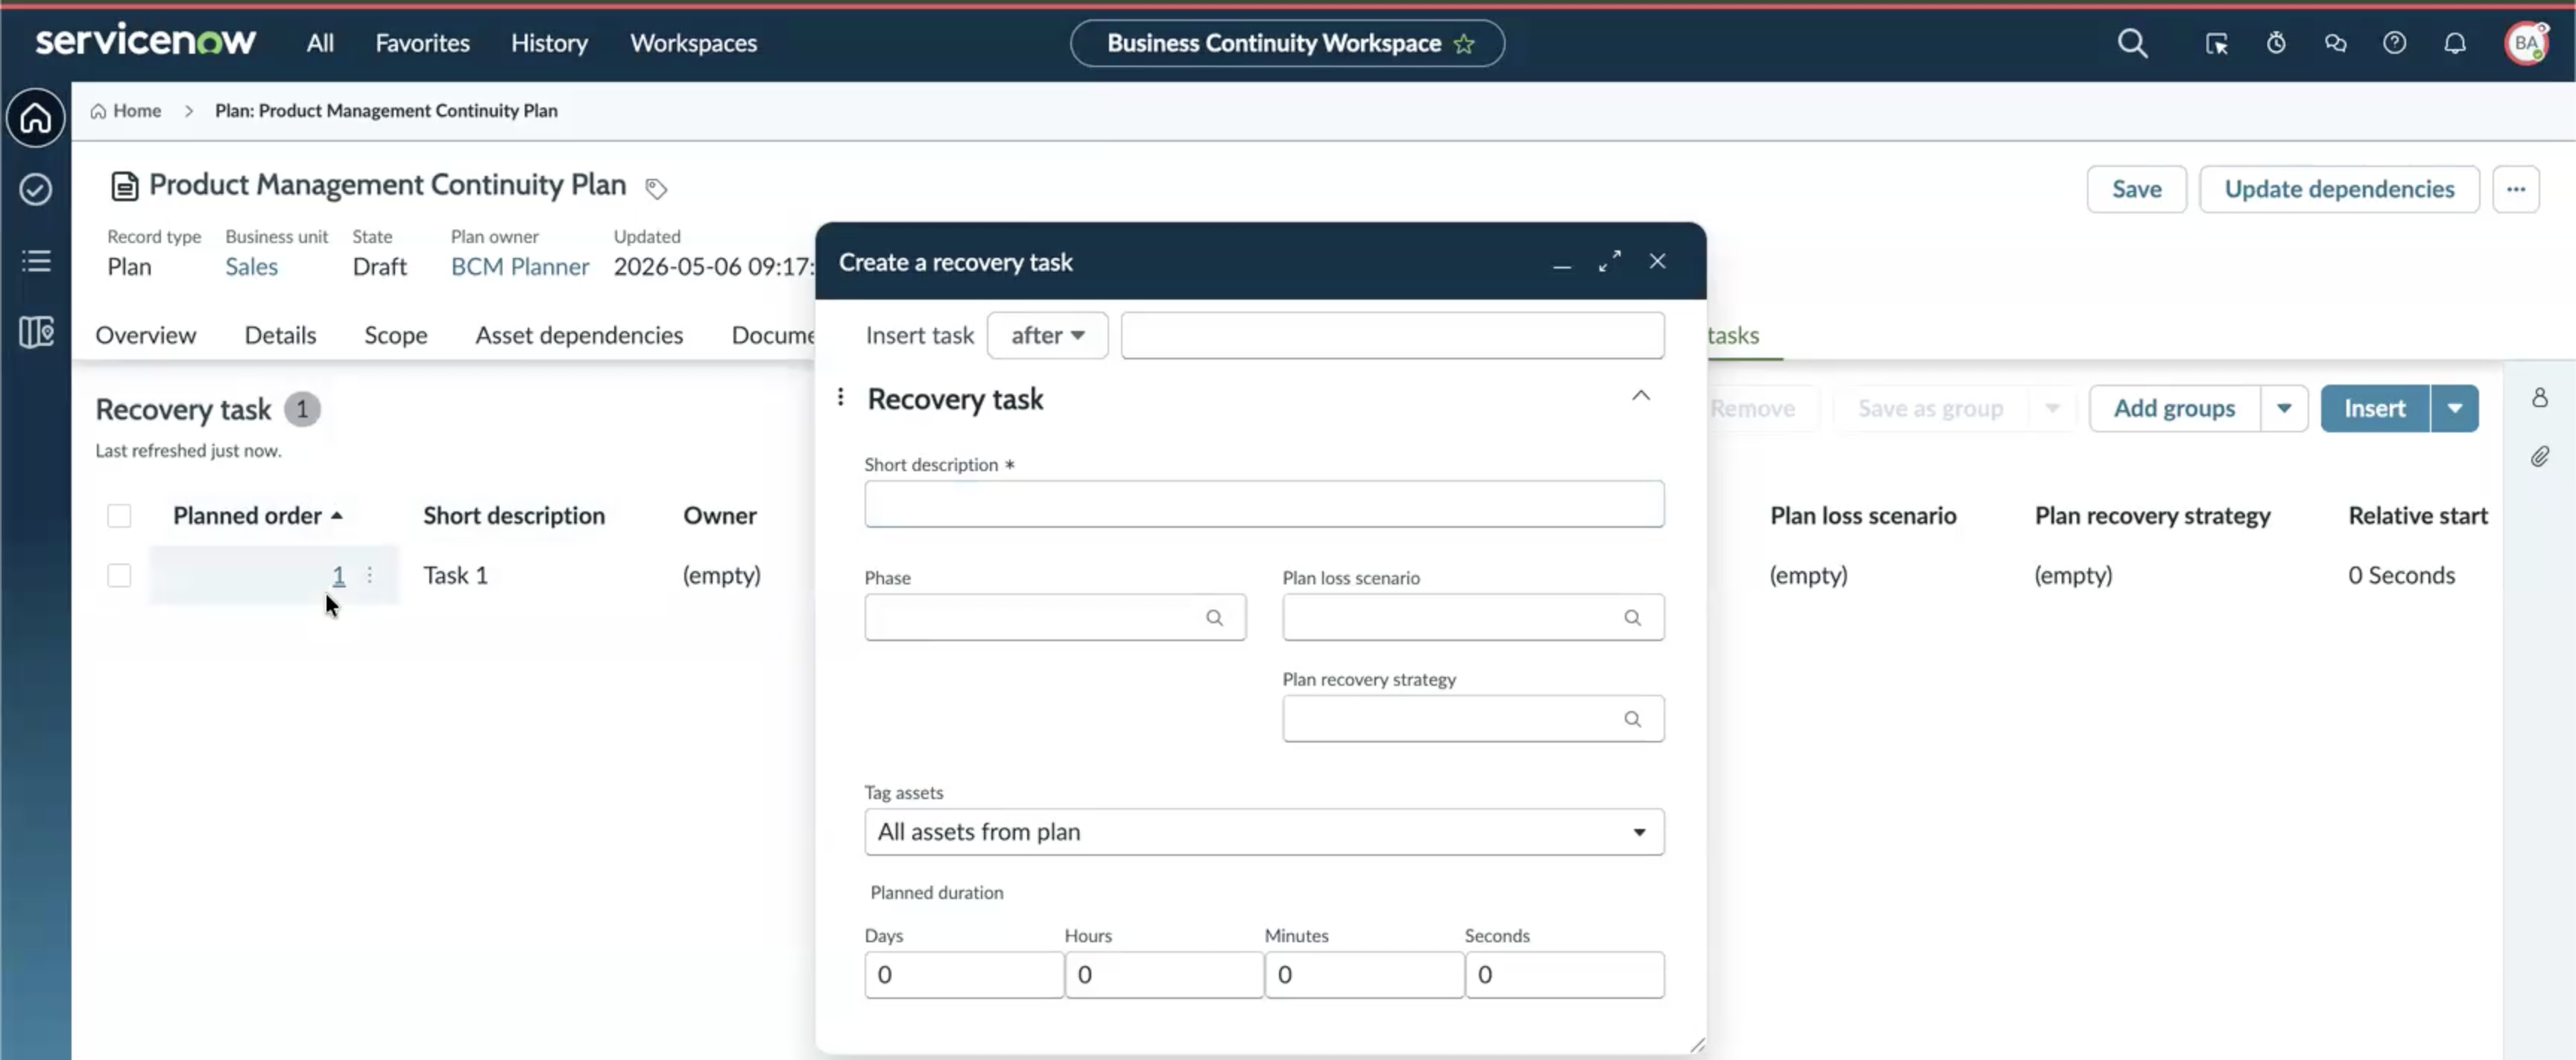Open the Sales business unit link
The image size is (2576, 1060).
coord(251,267)
